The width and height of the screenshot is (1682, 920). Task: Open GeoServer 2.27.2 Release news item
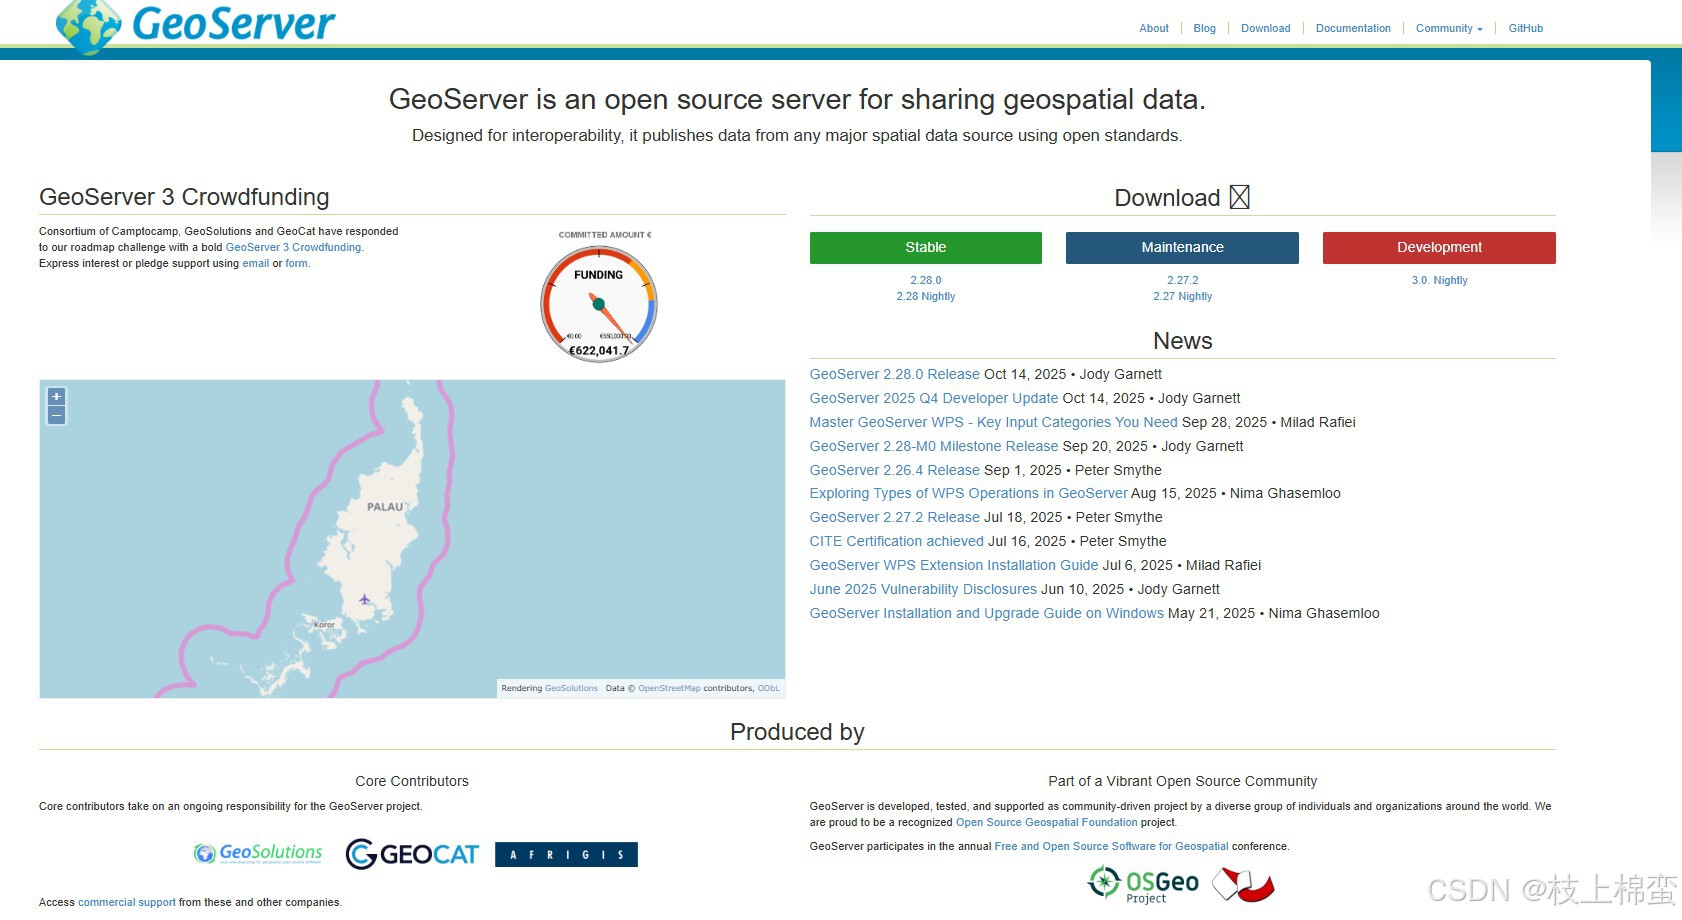pos(895,517)
